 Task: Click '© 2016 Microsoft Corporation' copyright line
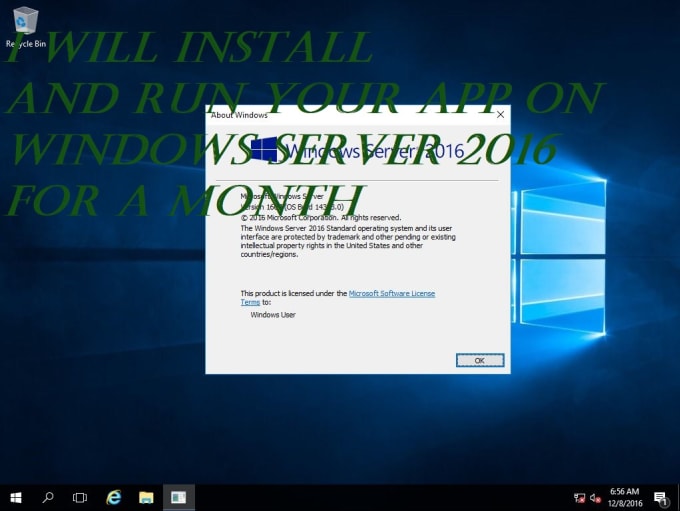pos(321,217)
